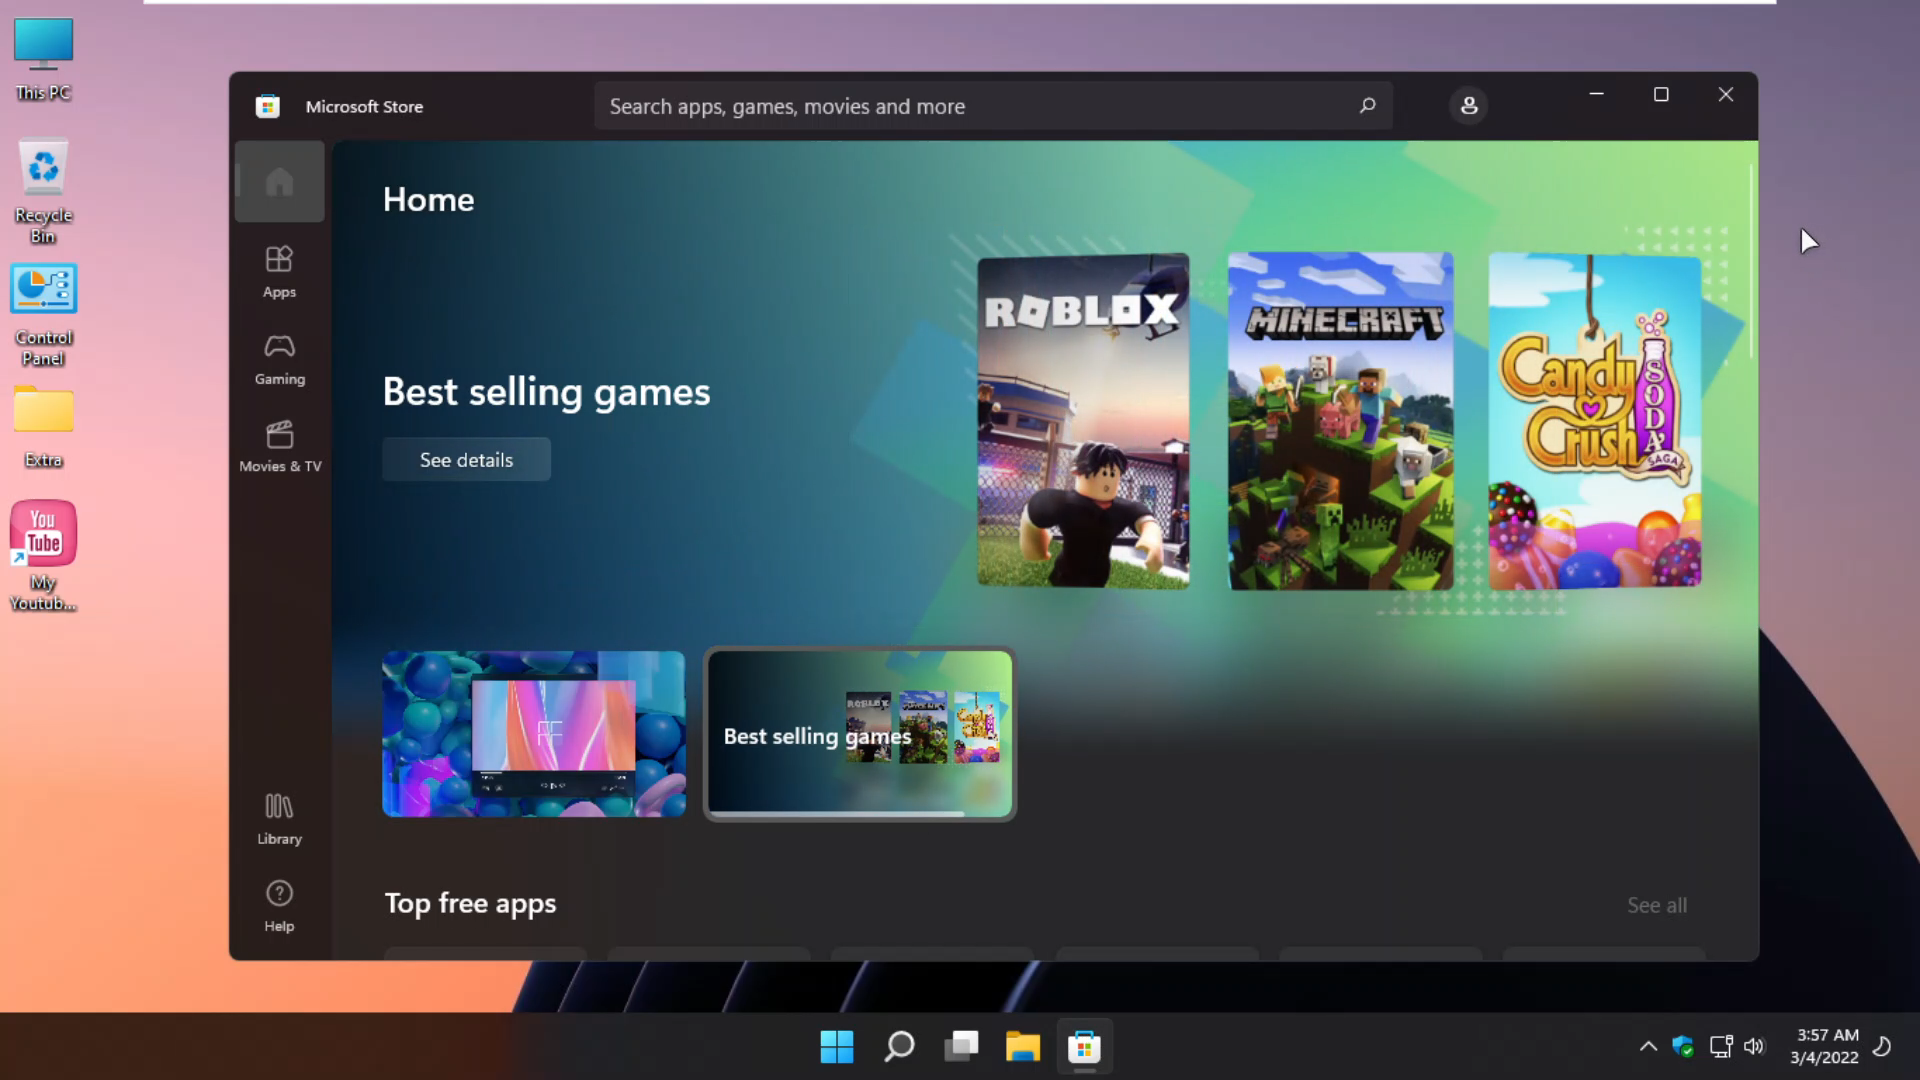Click the Top free apps heading
Viewport: 1920px width, 1080px height.
tap(470, 903)
